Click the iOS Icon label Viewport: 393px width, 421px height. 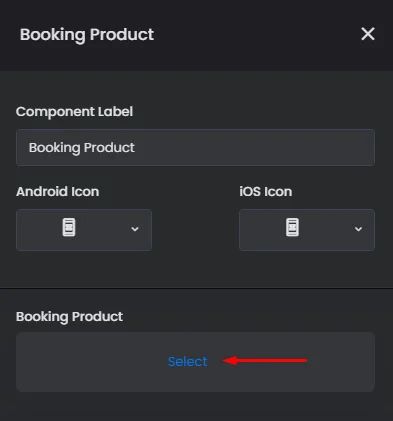pos(266,192)
